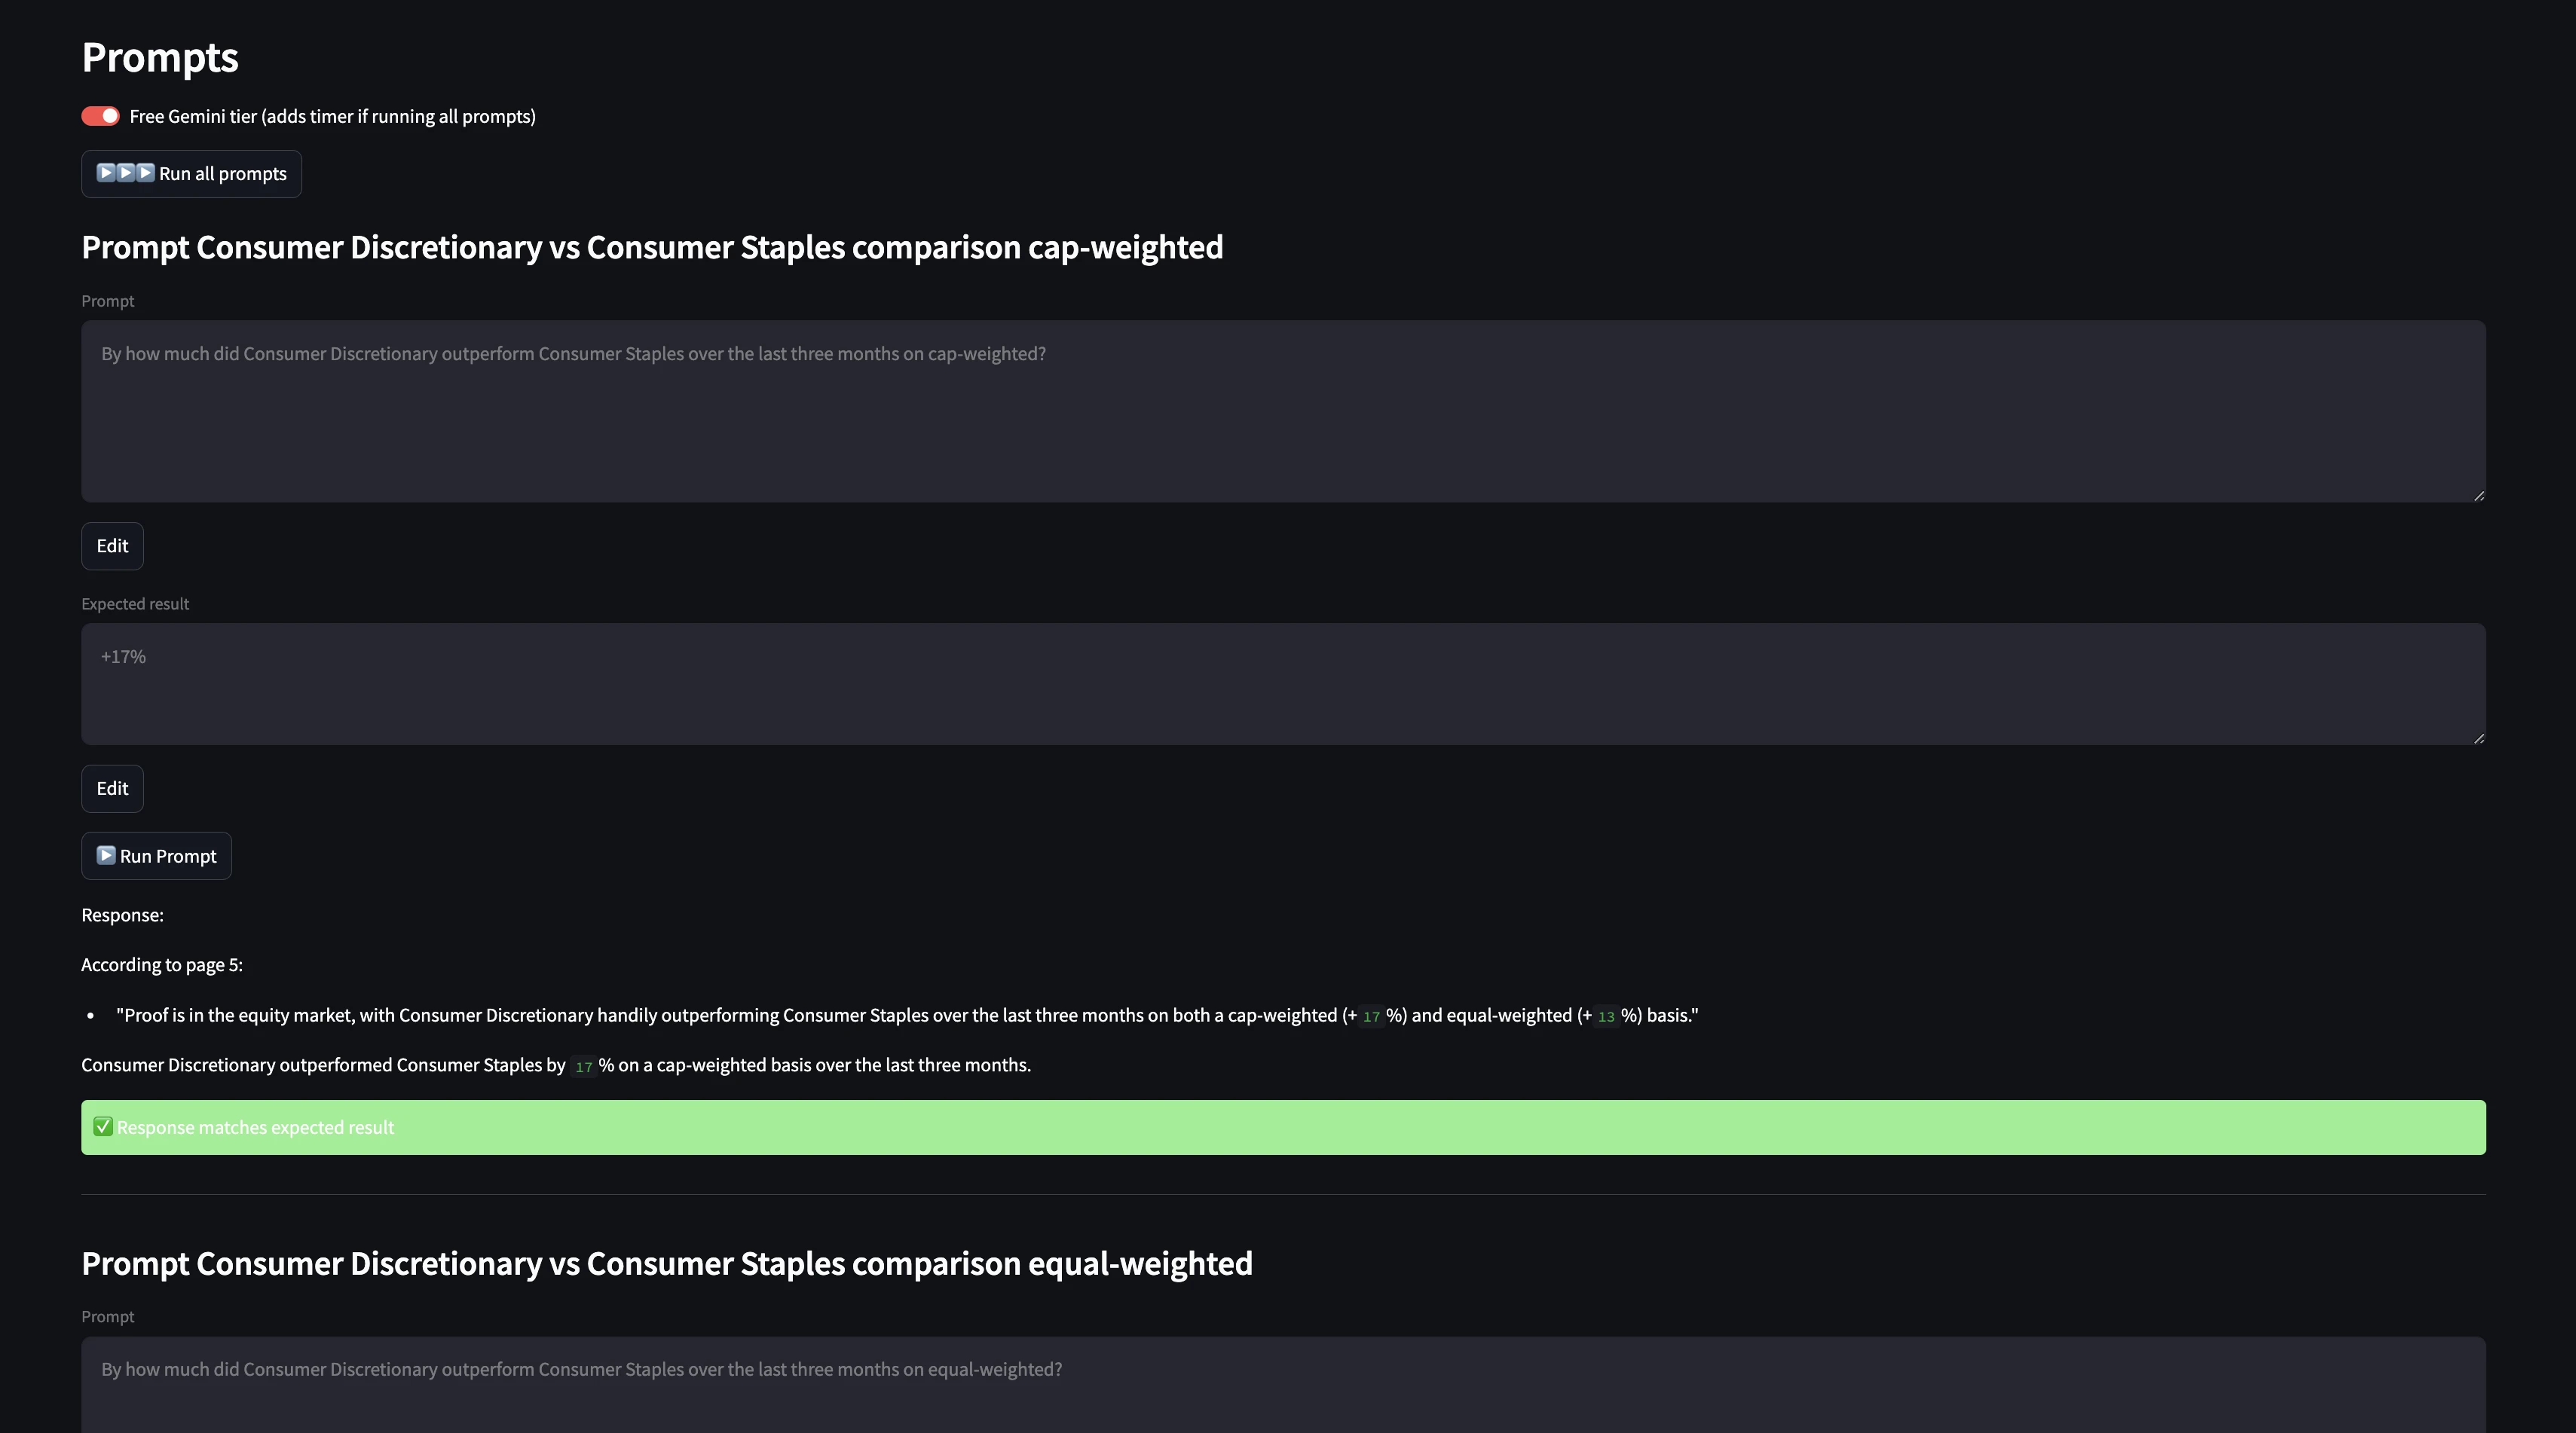Click the cap-weighted comparison section heading
Screen dimensions: 2576x1433
point(652,247)
